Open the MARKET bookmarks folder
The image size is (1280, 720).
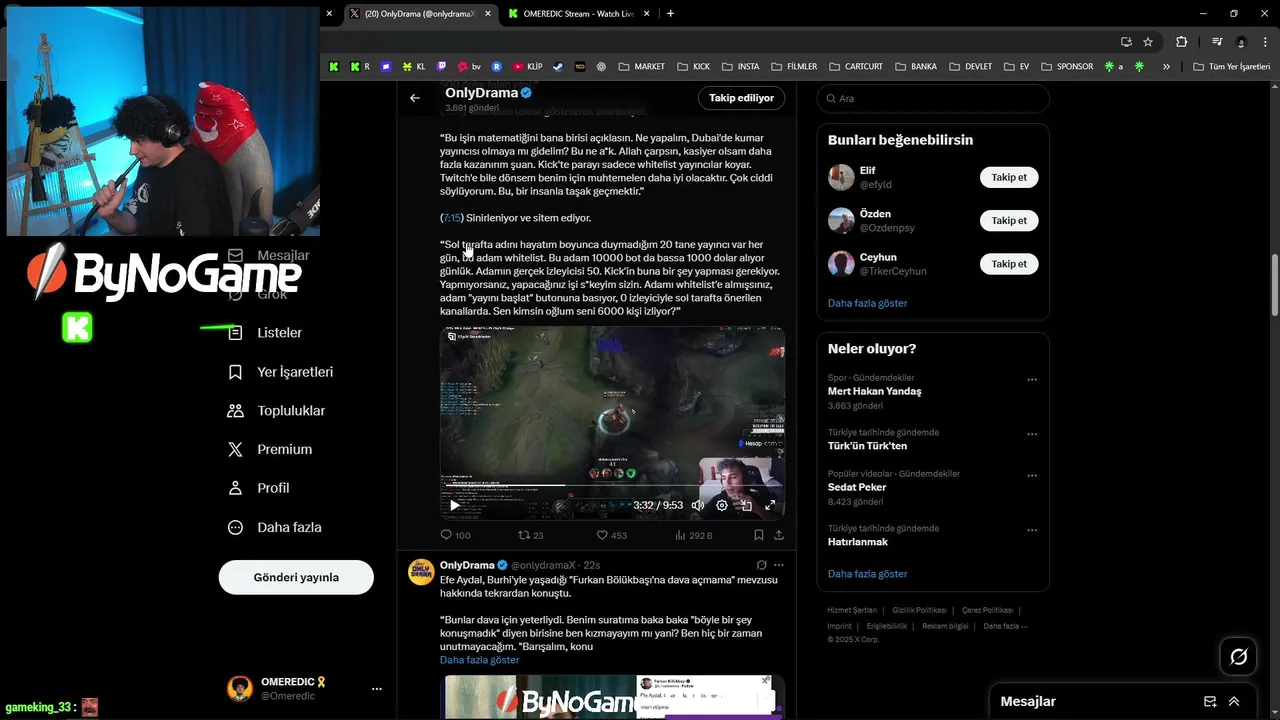[642, 67]
